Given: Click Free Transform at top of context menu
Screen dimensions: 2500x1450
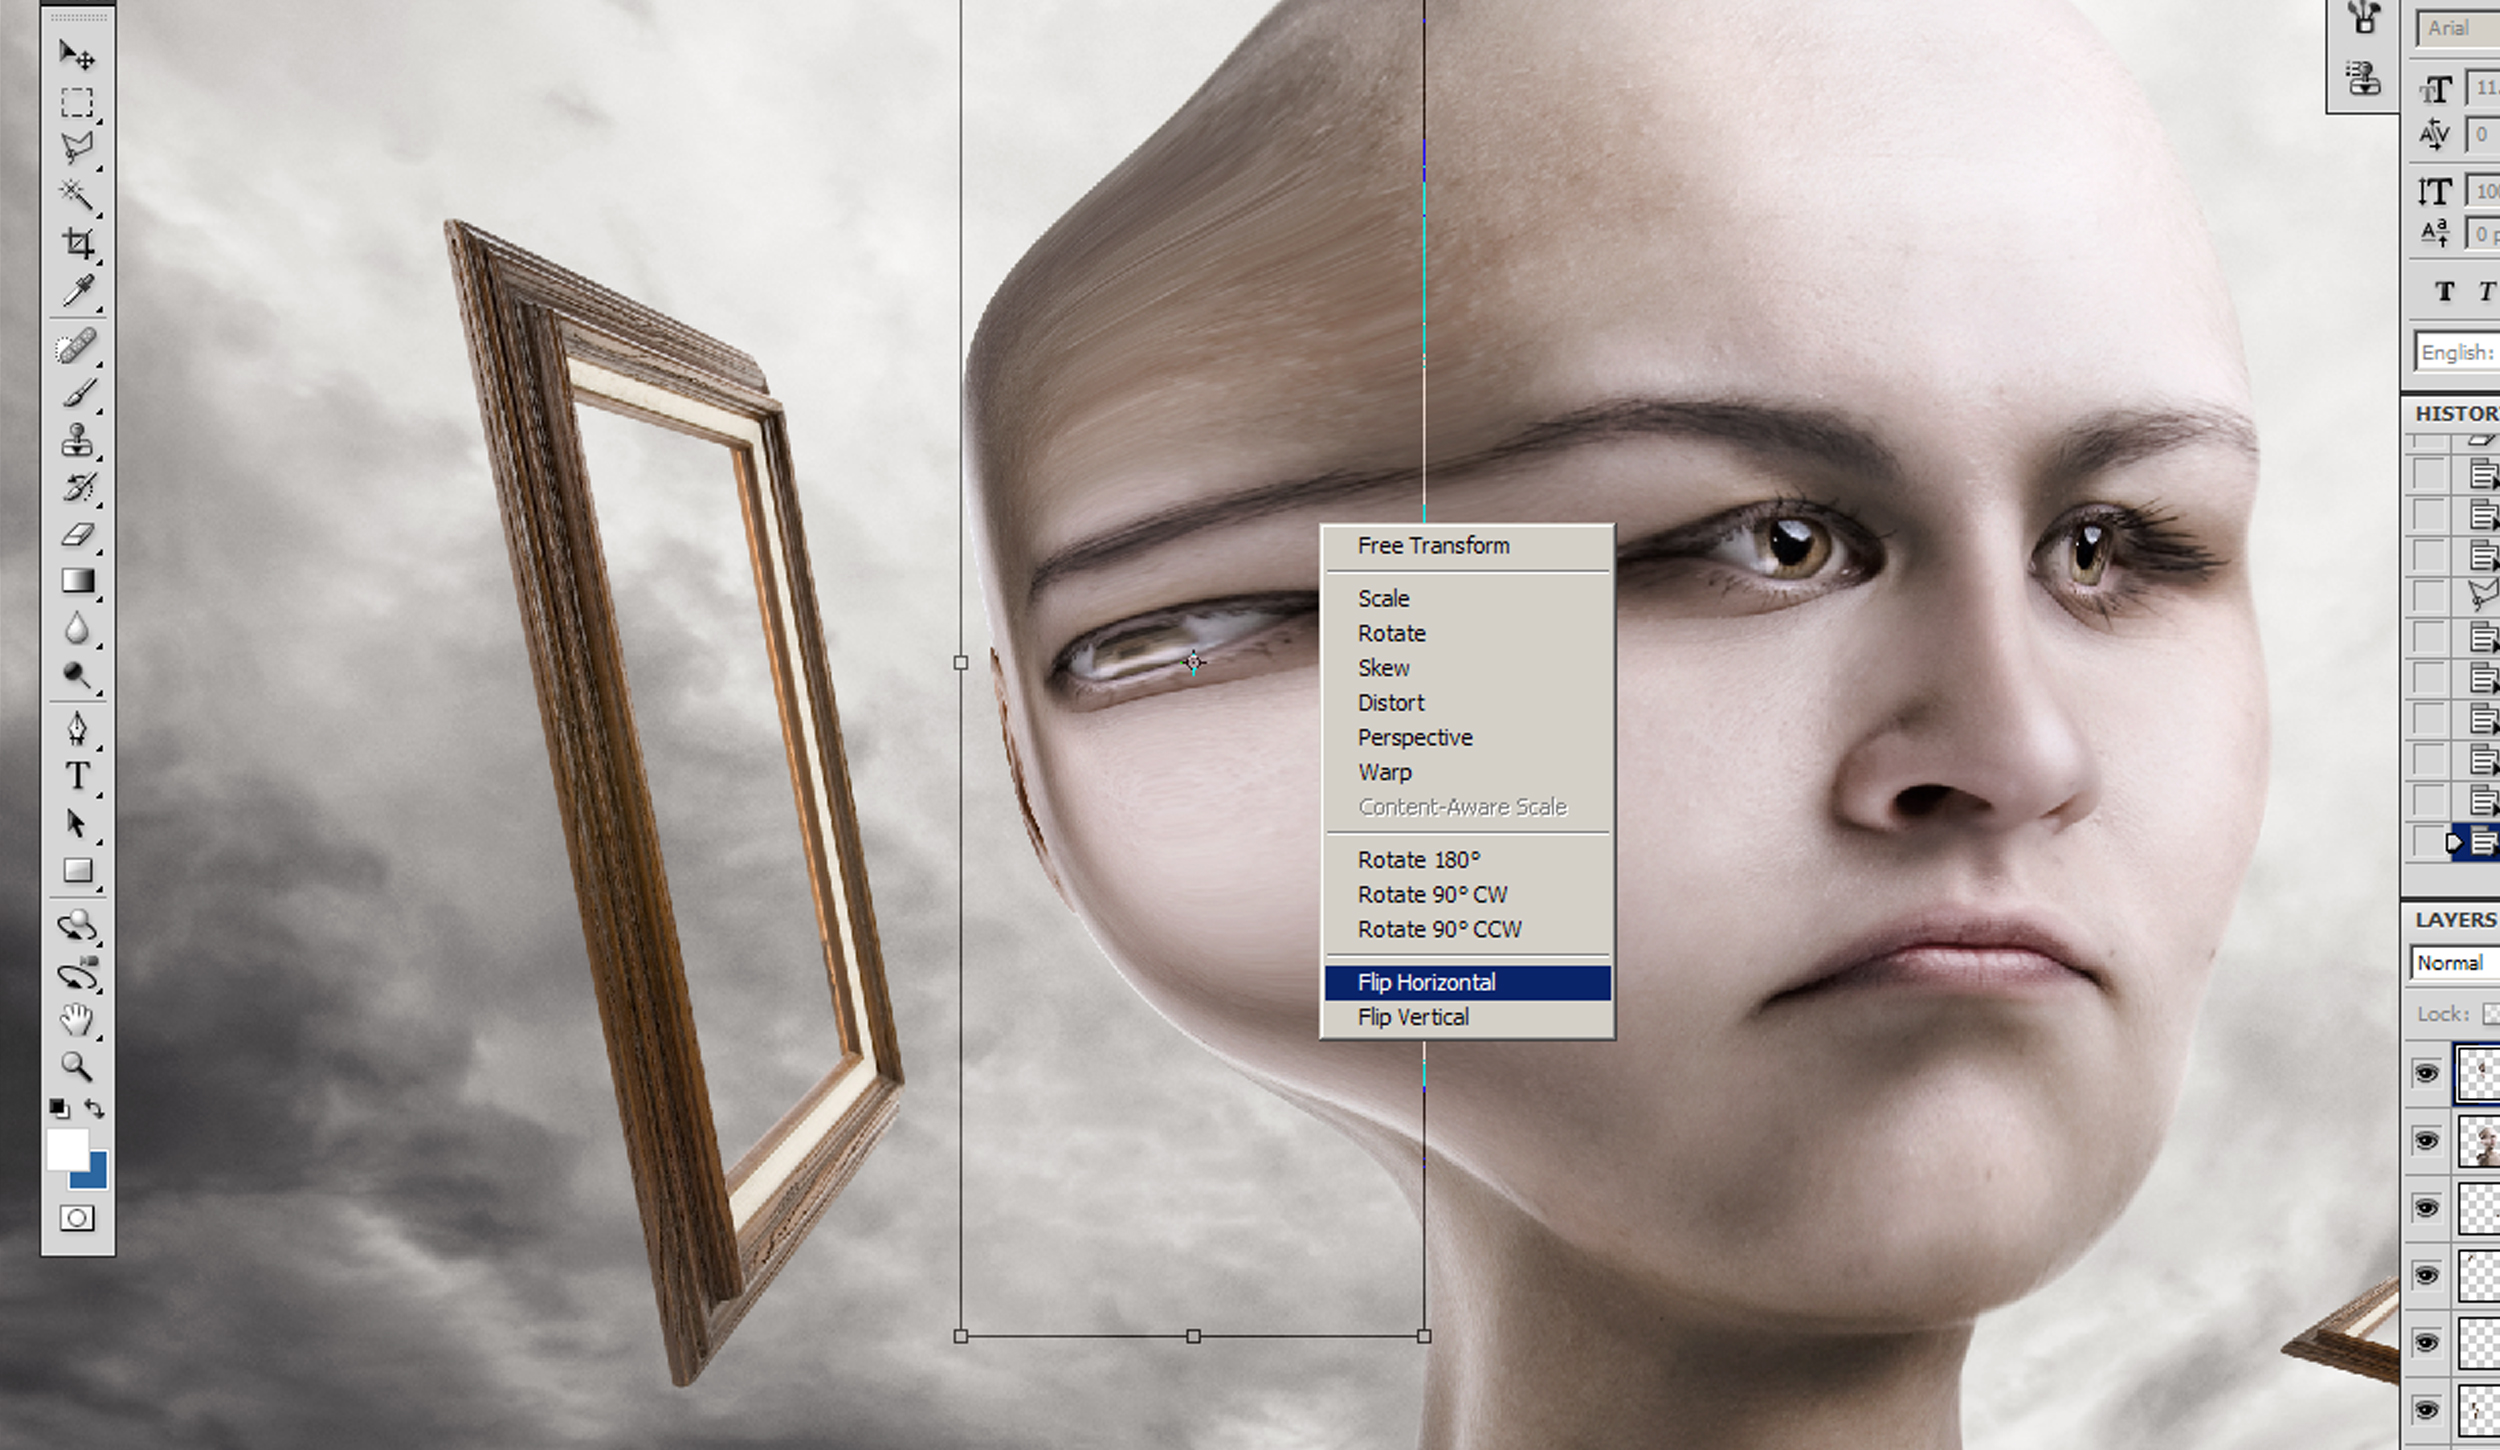Looking at the screenshot, I should pyautogui.click(x=1432, y=545).
